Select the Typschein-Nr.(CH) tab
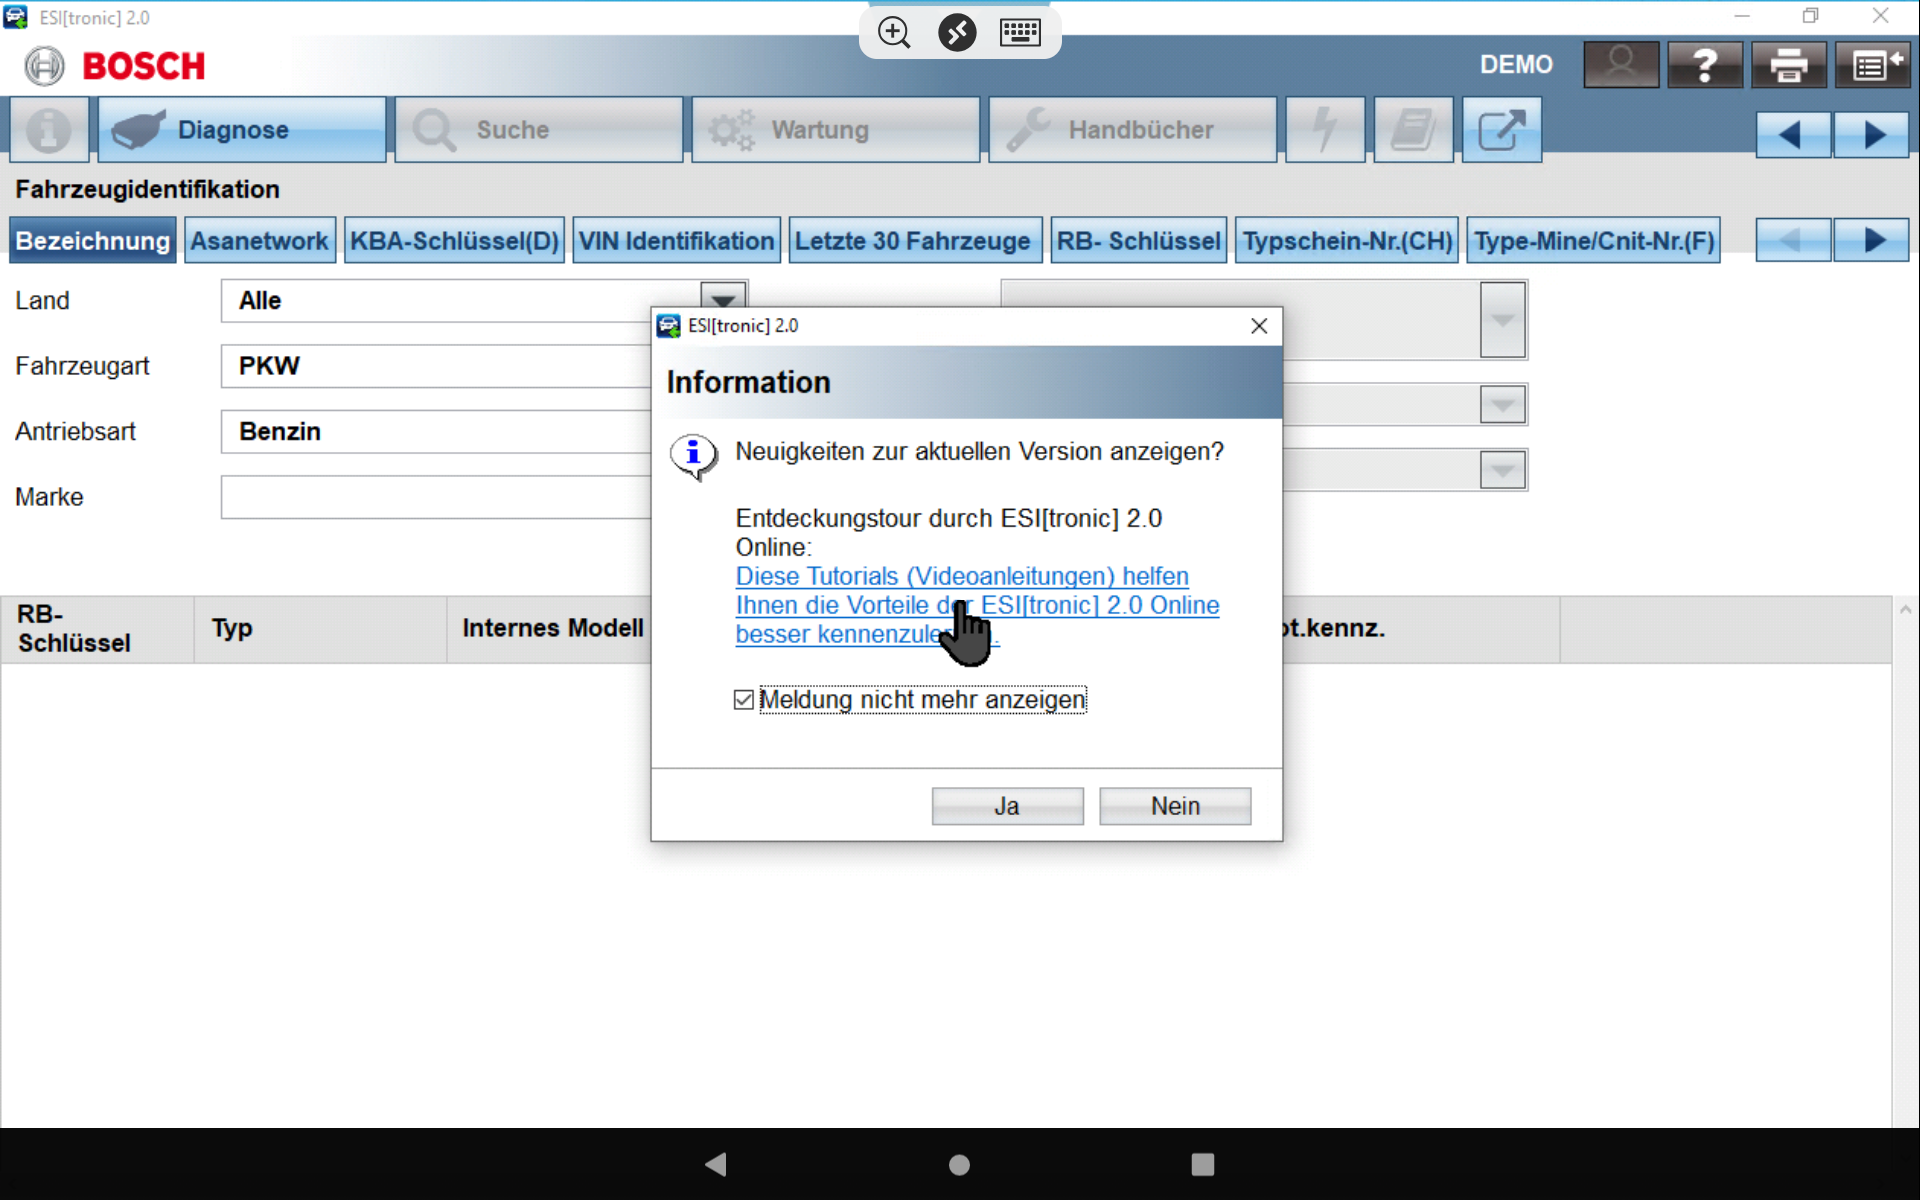Screen dimensions: 1920x1200 click(x=1347, y=241)
